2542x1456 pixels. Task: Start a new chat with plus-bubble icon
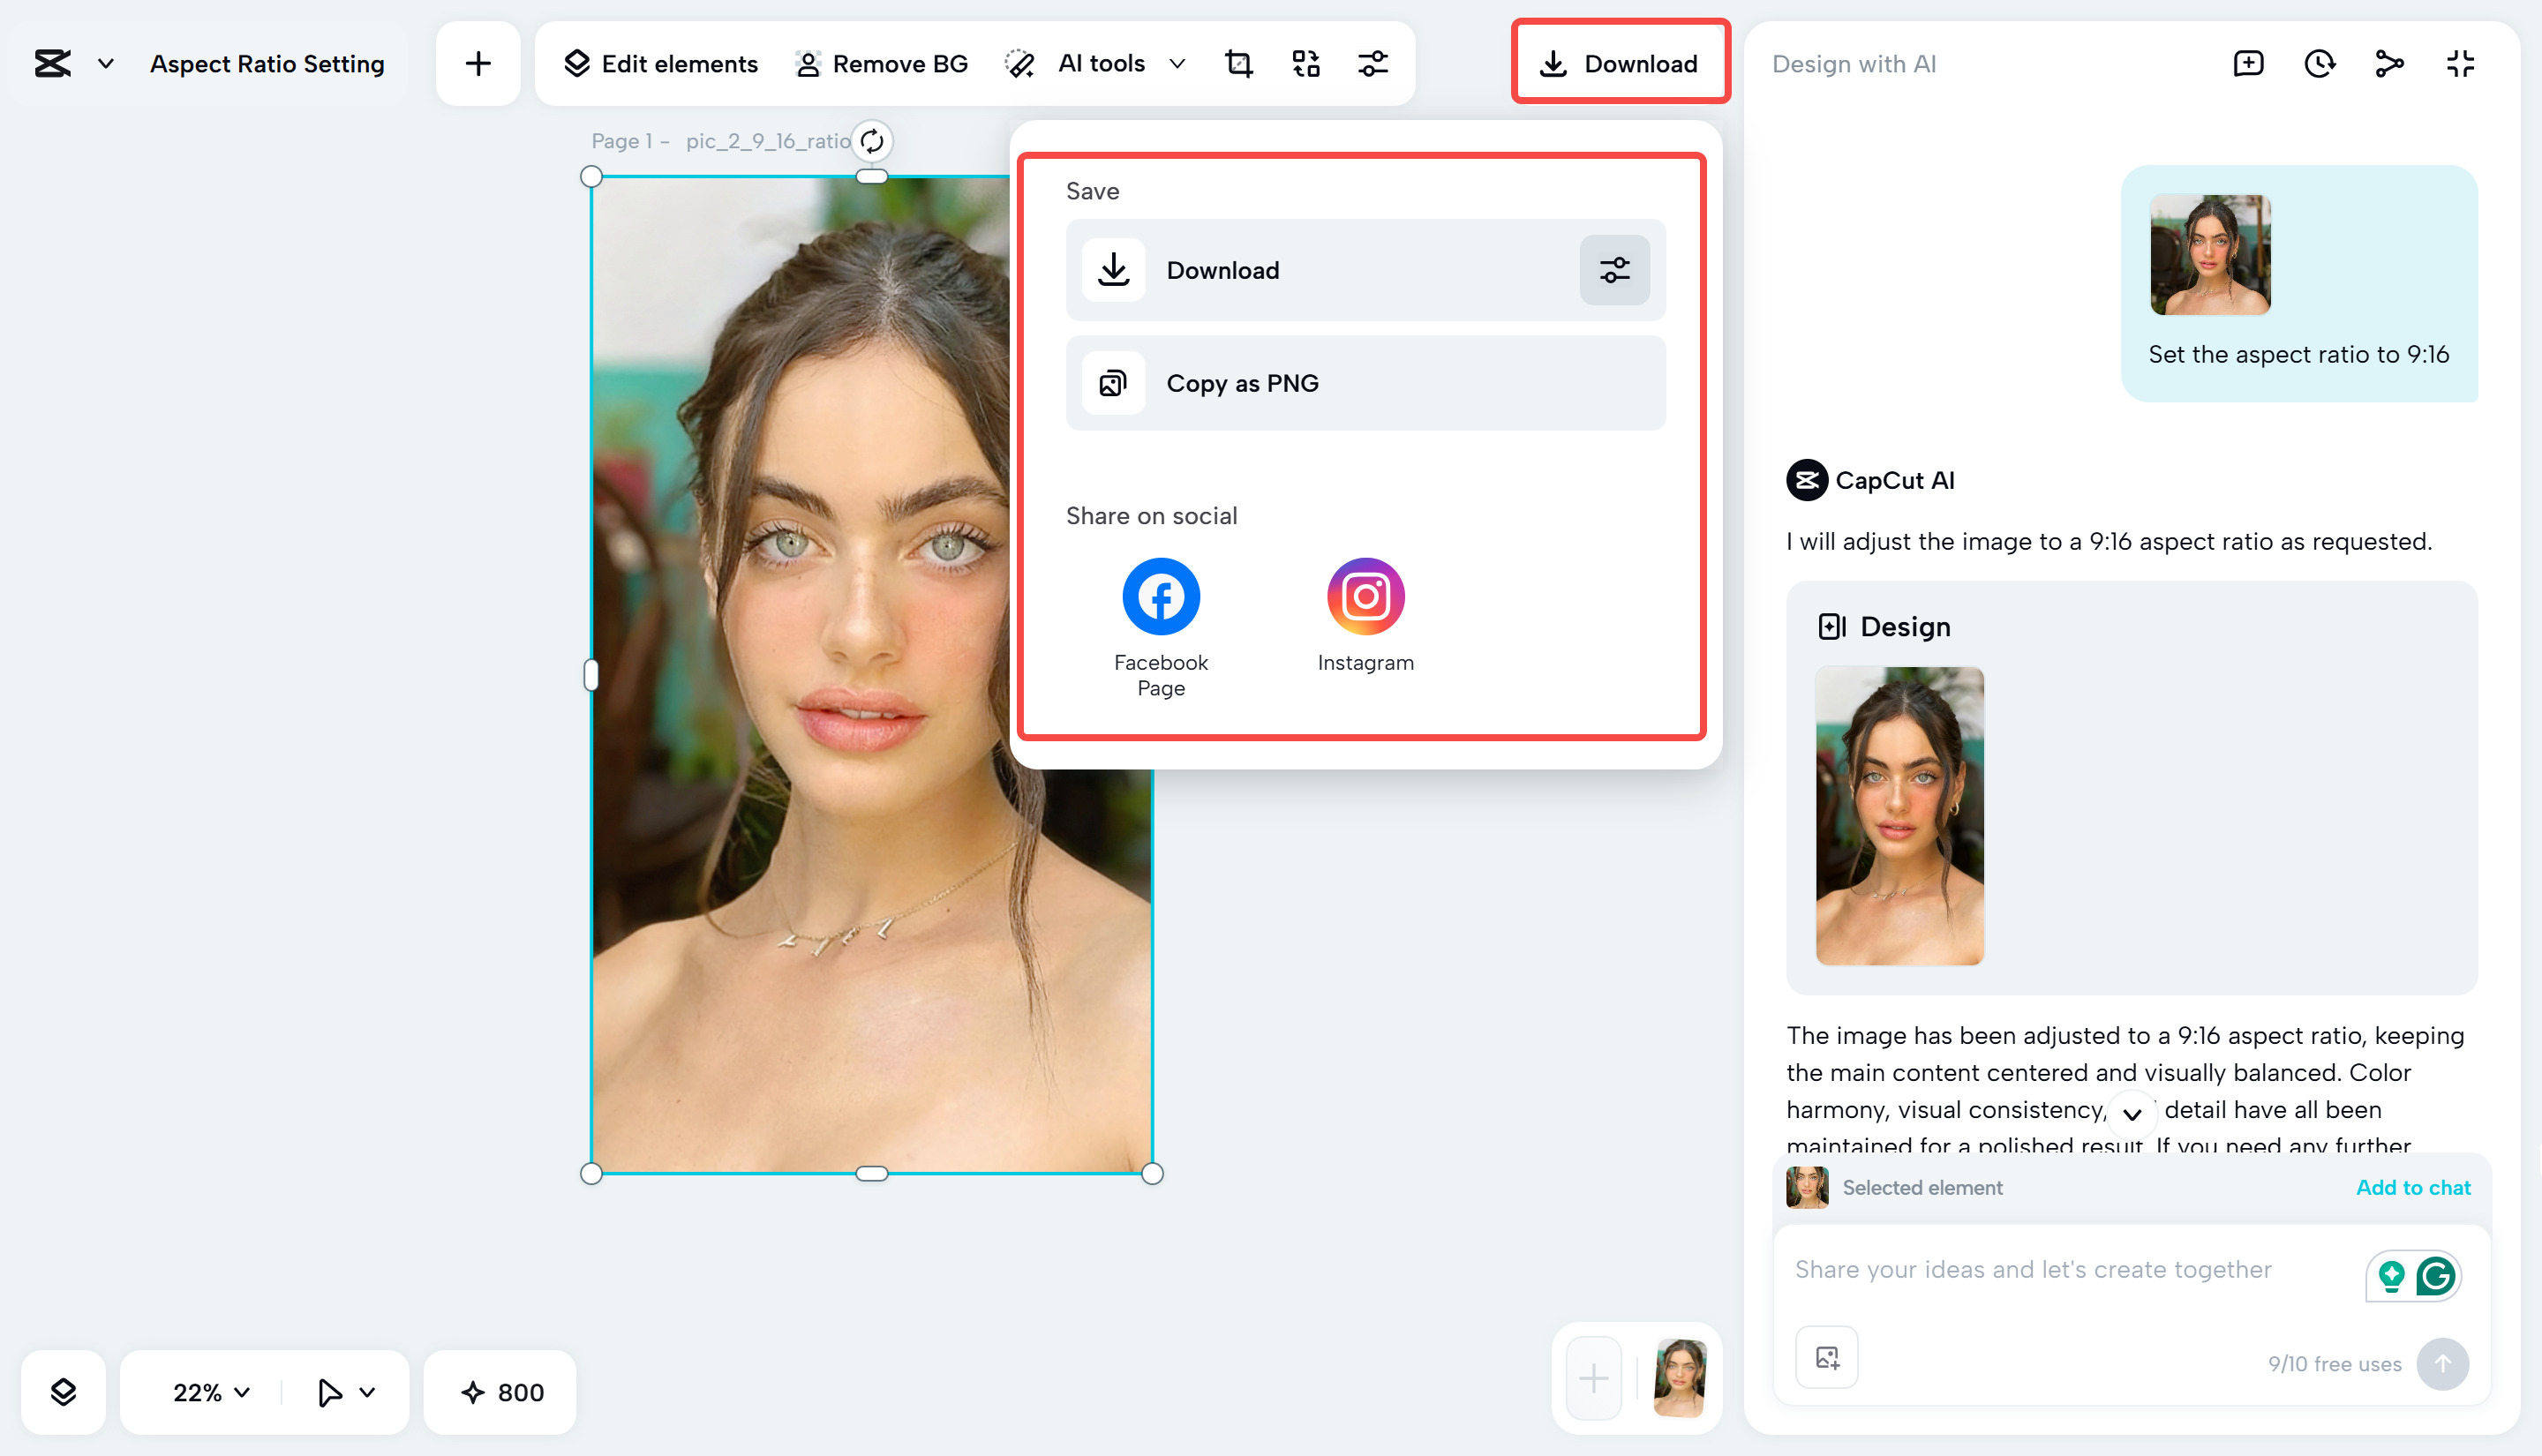(x=2248, y=64)
